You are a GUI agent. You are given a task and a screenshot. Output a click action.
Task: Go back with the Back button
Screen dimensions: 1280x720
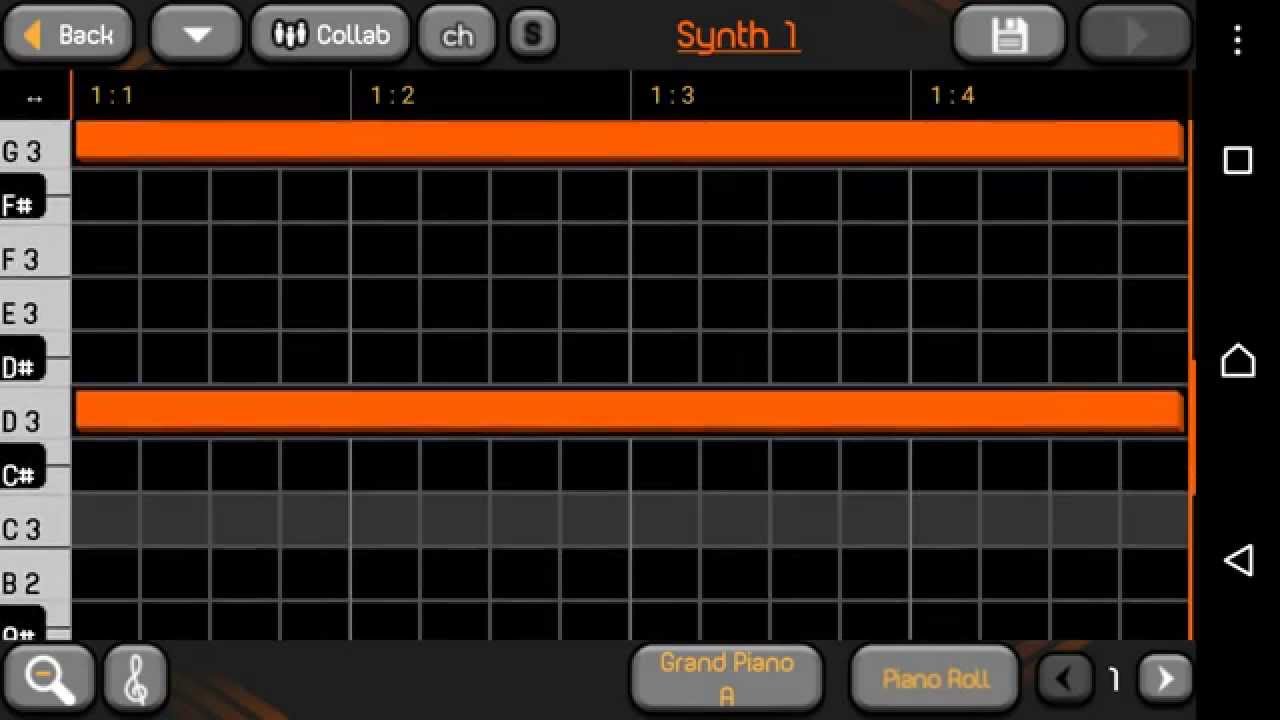pos(68,35)
